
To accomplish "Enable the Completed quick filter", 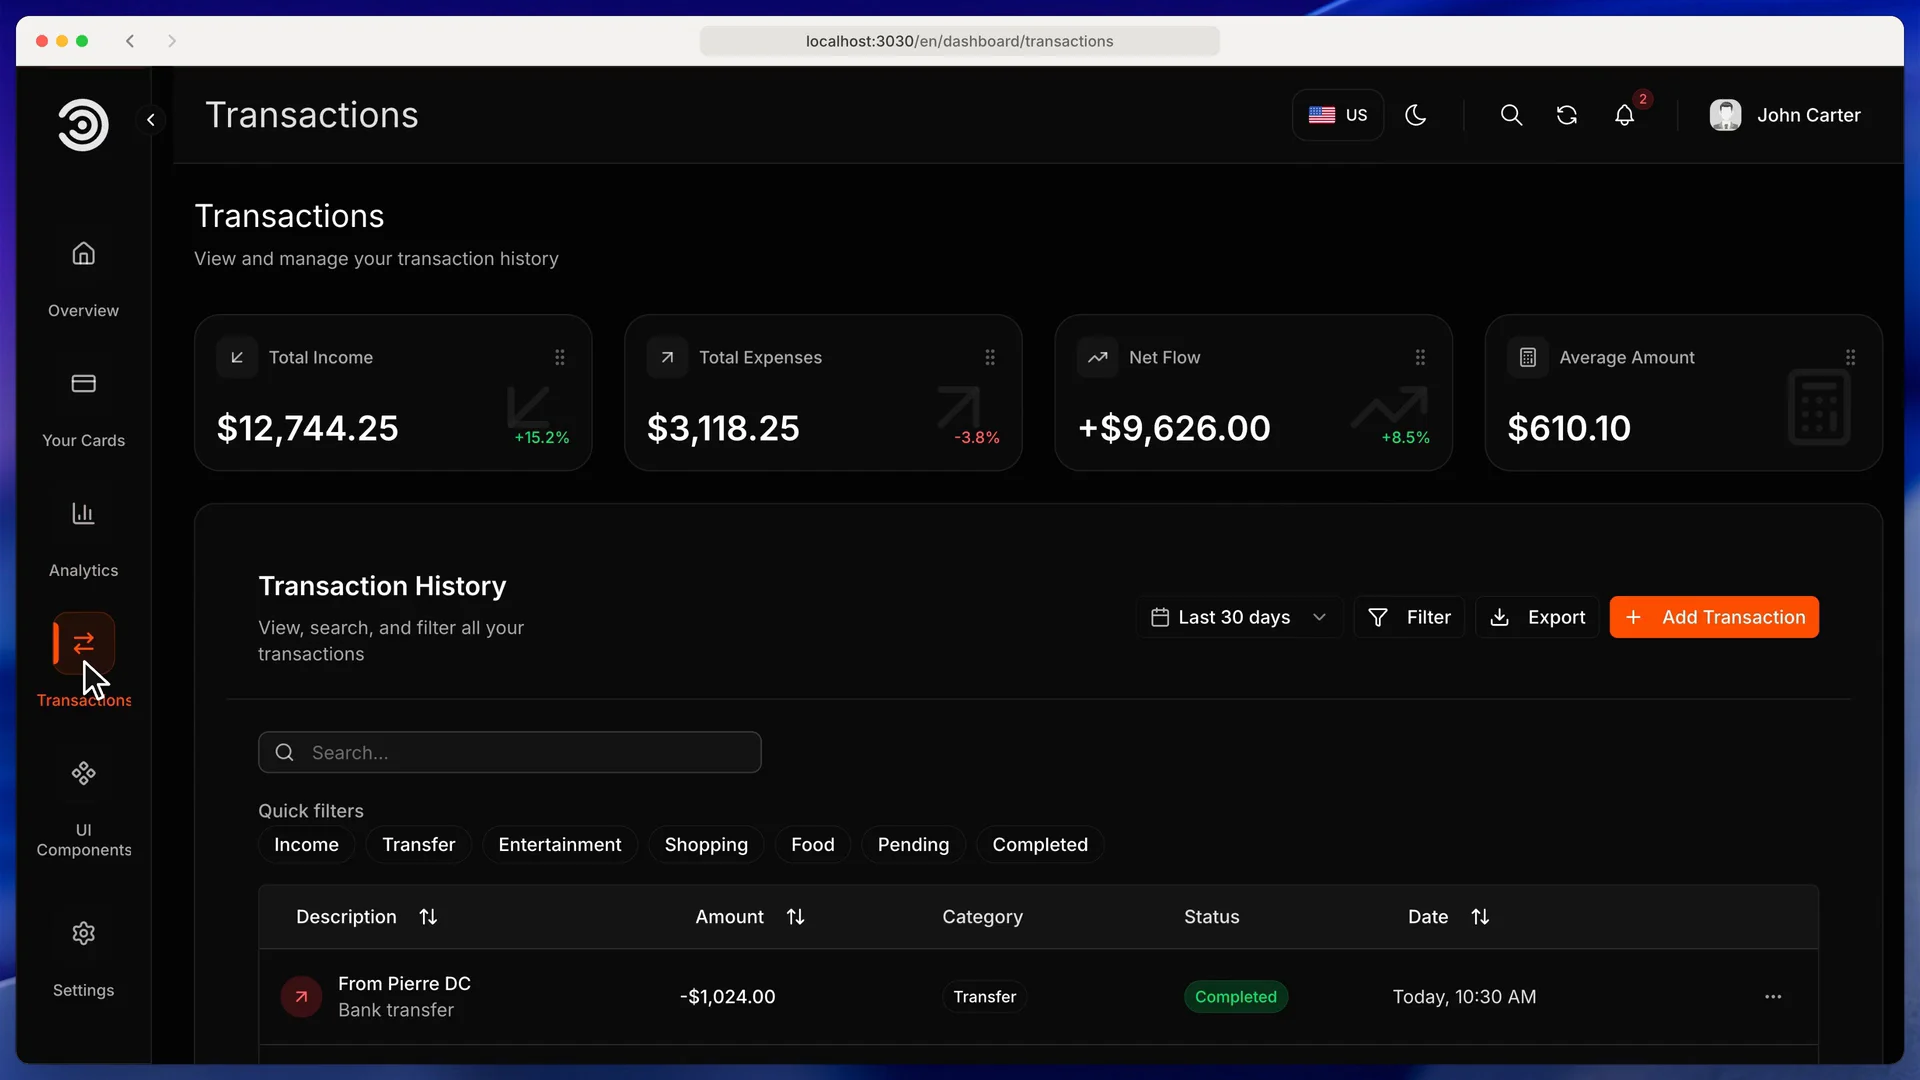I will coord(1040,845).
